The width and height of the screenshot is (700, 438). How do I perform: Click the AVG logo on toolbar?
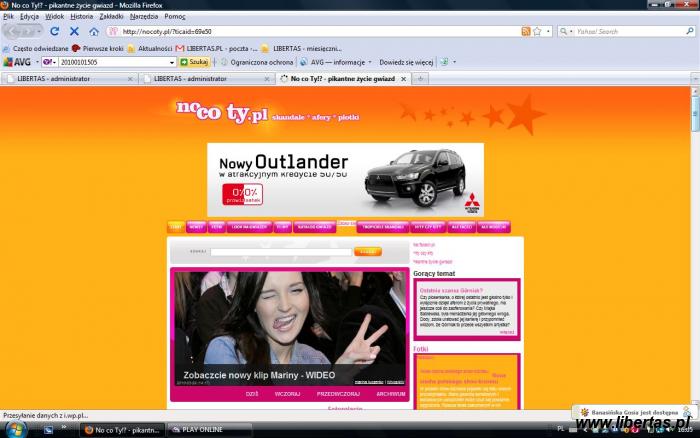[x=17, y=62]
